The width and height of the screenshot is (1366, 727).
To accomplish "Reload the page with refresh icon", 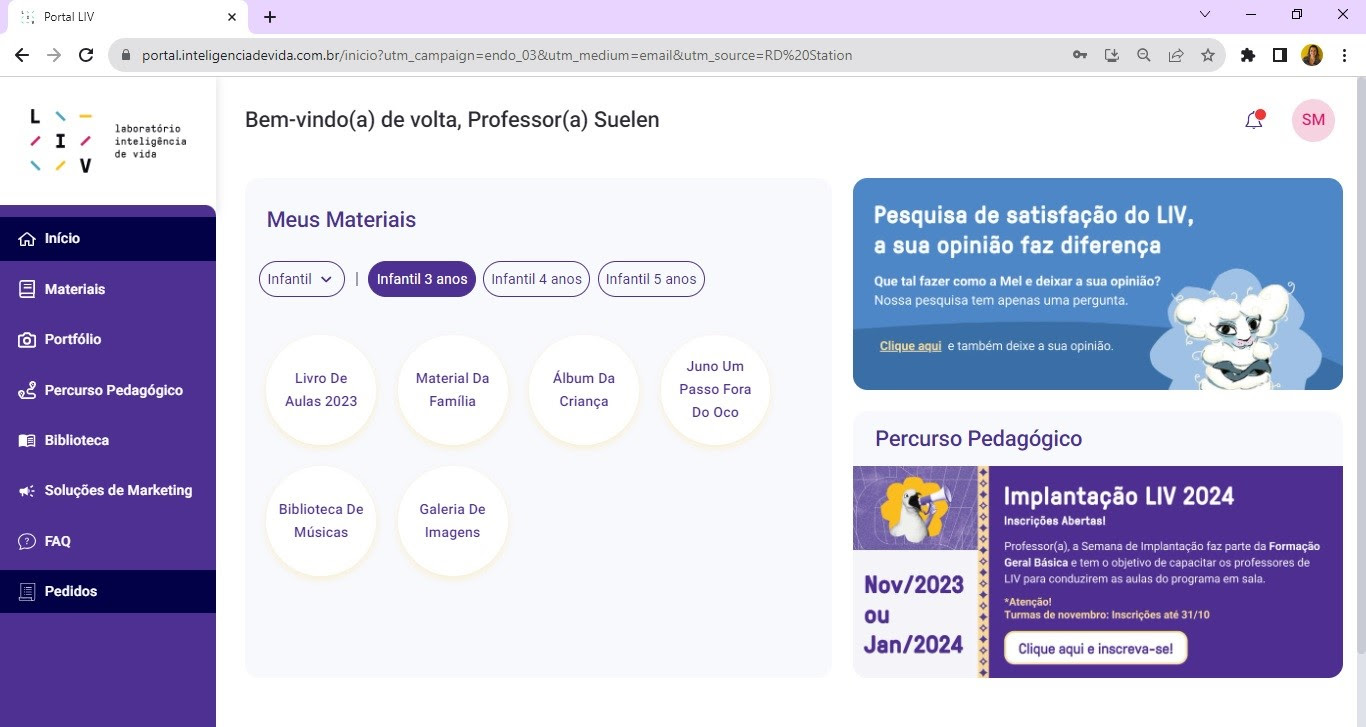I will click(x=86, y=55).
